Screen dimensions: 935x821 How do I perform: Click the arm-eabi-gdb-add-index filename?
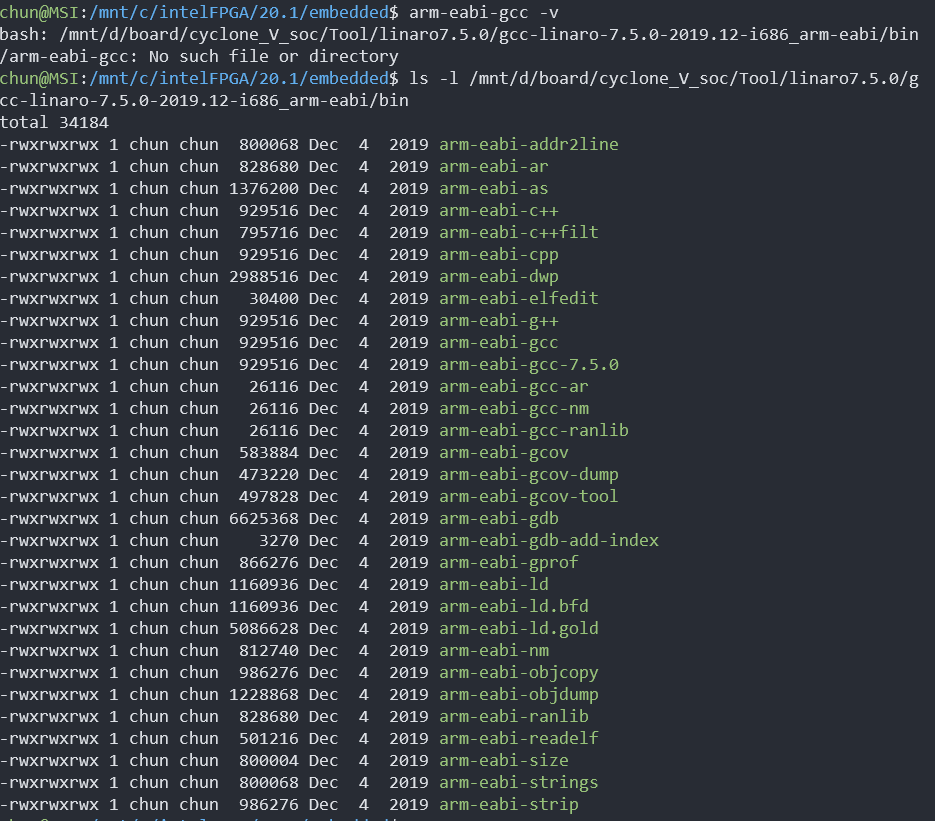tap(548, 540)
